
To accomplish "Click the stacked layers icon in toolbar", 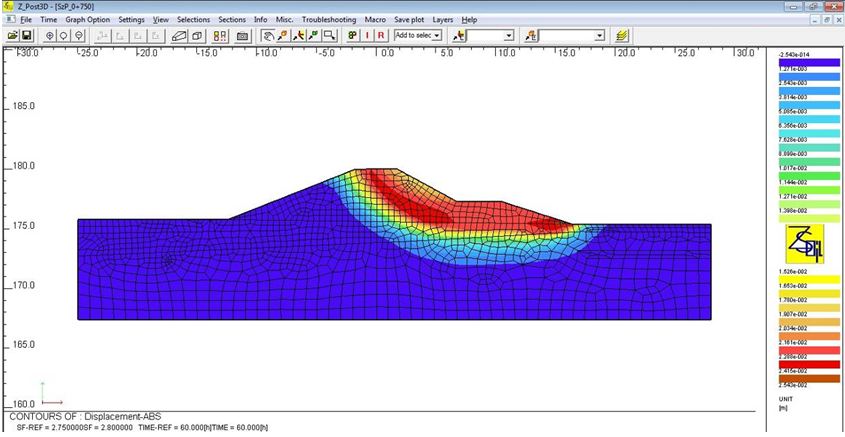I will pyautogui.click(x=623, y=35).
